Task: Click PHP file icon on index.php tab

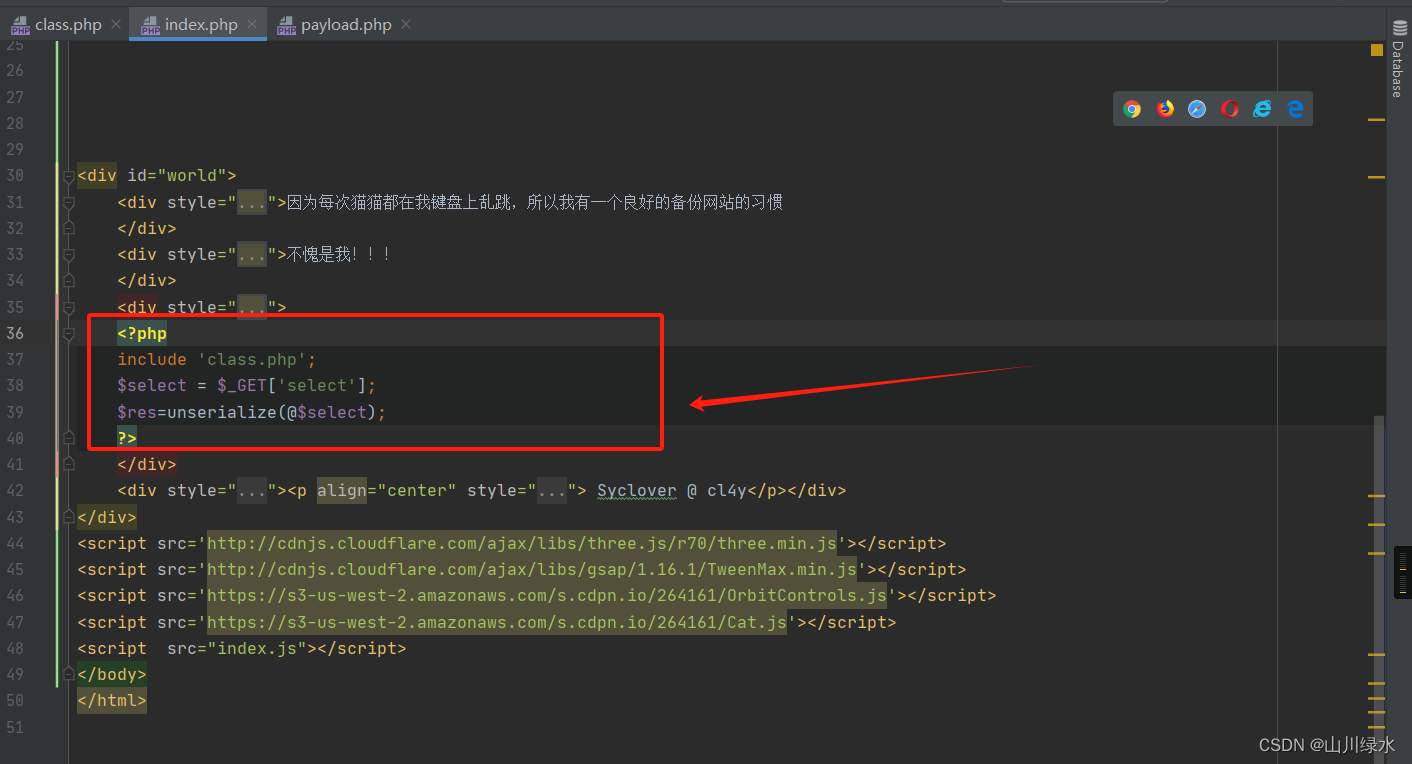Action: coord(150,25)
